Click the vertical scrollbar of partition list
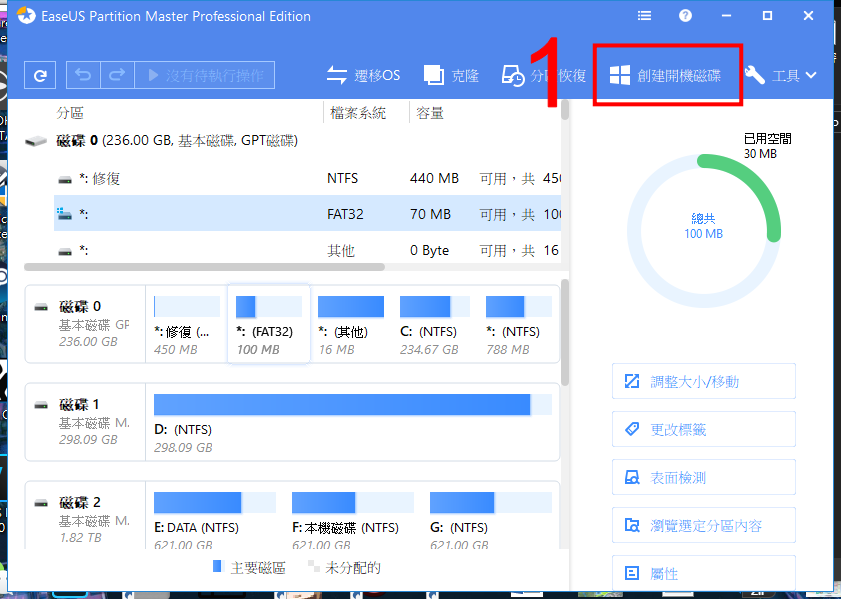Screen dimensions: 841x599 point(565,109)
